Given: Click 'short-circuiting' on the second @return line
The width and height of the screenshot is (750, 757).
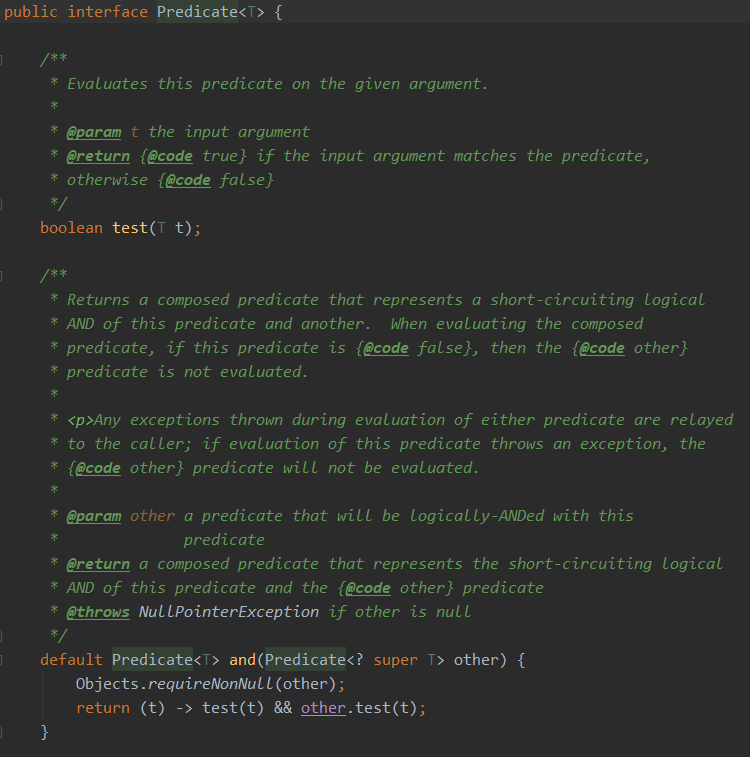Looking at the screenshot, I should pyautogui.click(x=580, y=564).
